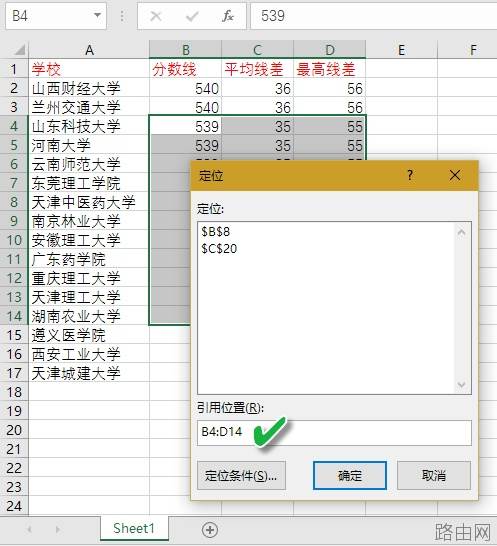Go to previous sheet with navigation arrow
The image size is (497, 546).
pyautogui.click(x=29, y=530)
